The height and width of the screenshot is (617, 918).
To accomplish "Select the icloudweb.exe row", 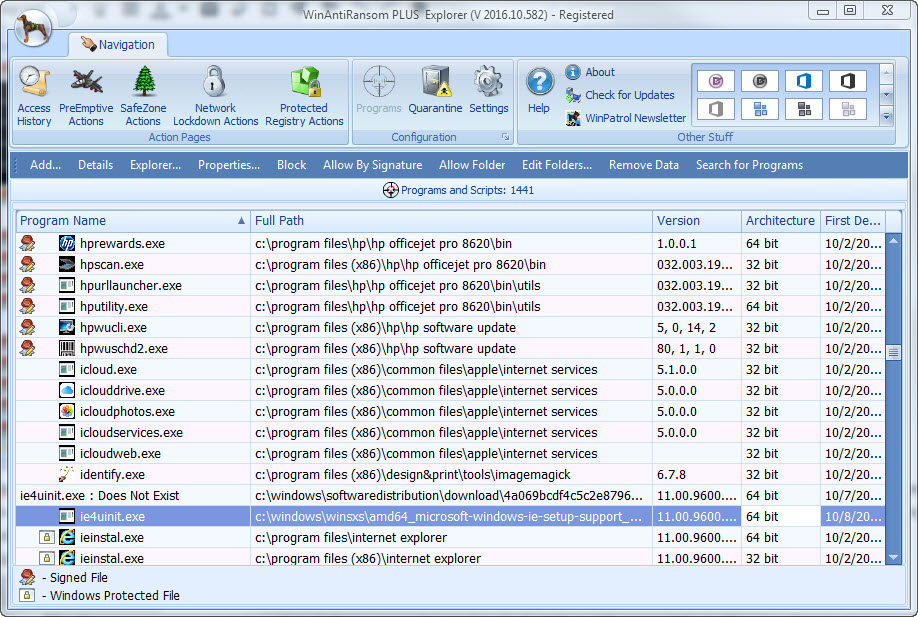I will tap(450, 453).
